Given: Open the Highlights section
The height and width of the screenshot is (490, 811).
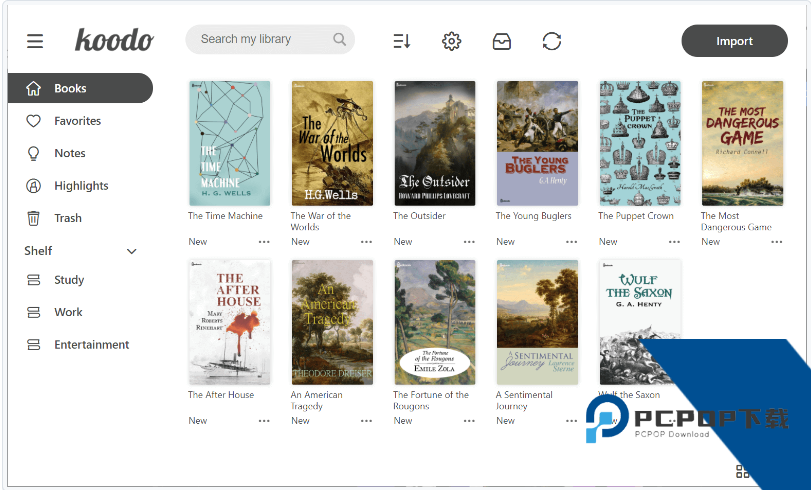Looking at the screenshot, I should tap(81, 186).
